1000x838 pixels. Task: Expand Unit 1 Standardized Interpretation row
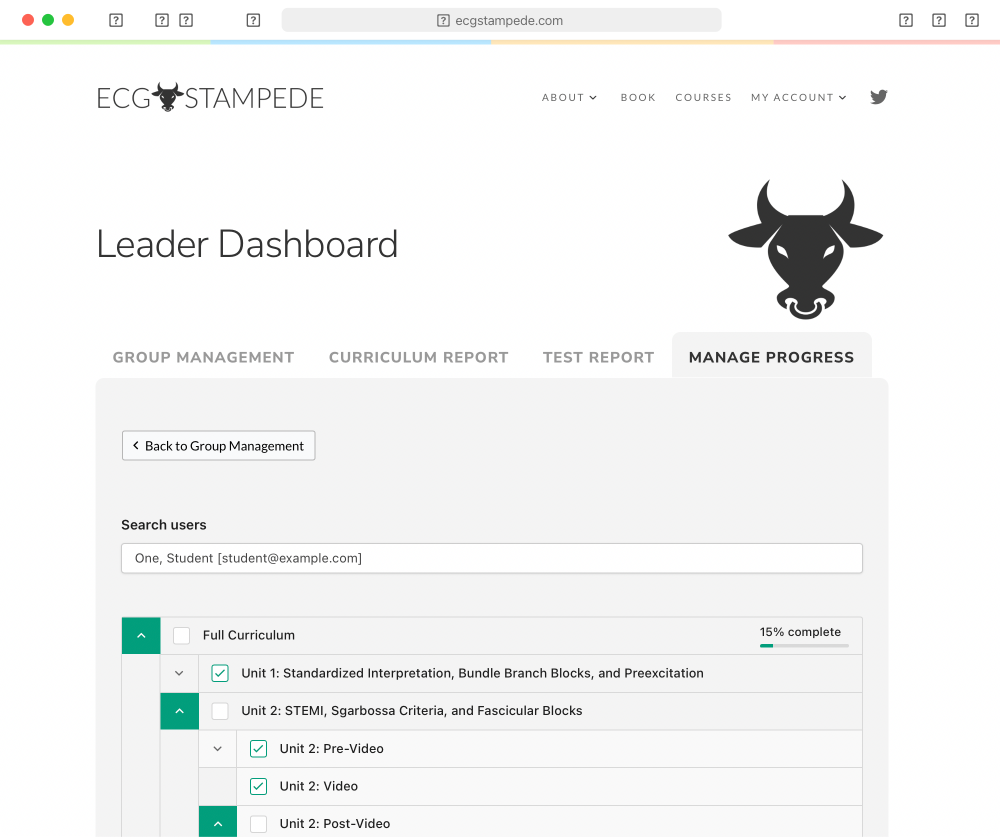point(179,673)
